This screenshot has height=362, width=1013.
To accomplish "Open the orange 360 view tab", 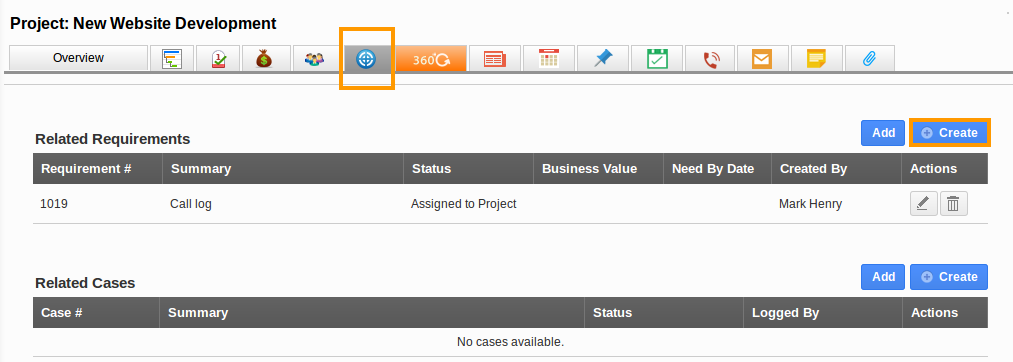I will coord(431,59).
